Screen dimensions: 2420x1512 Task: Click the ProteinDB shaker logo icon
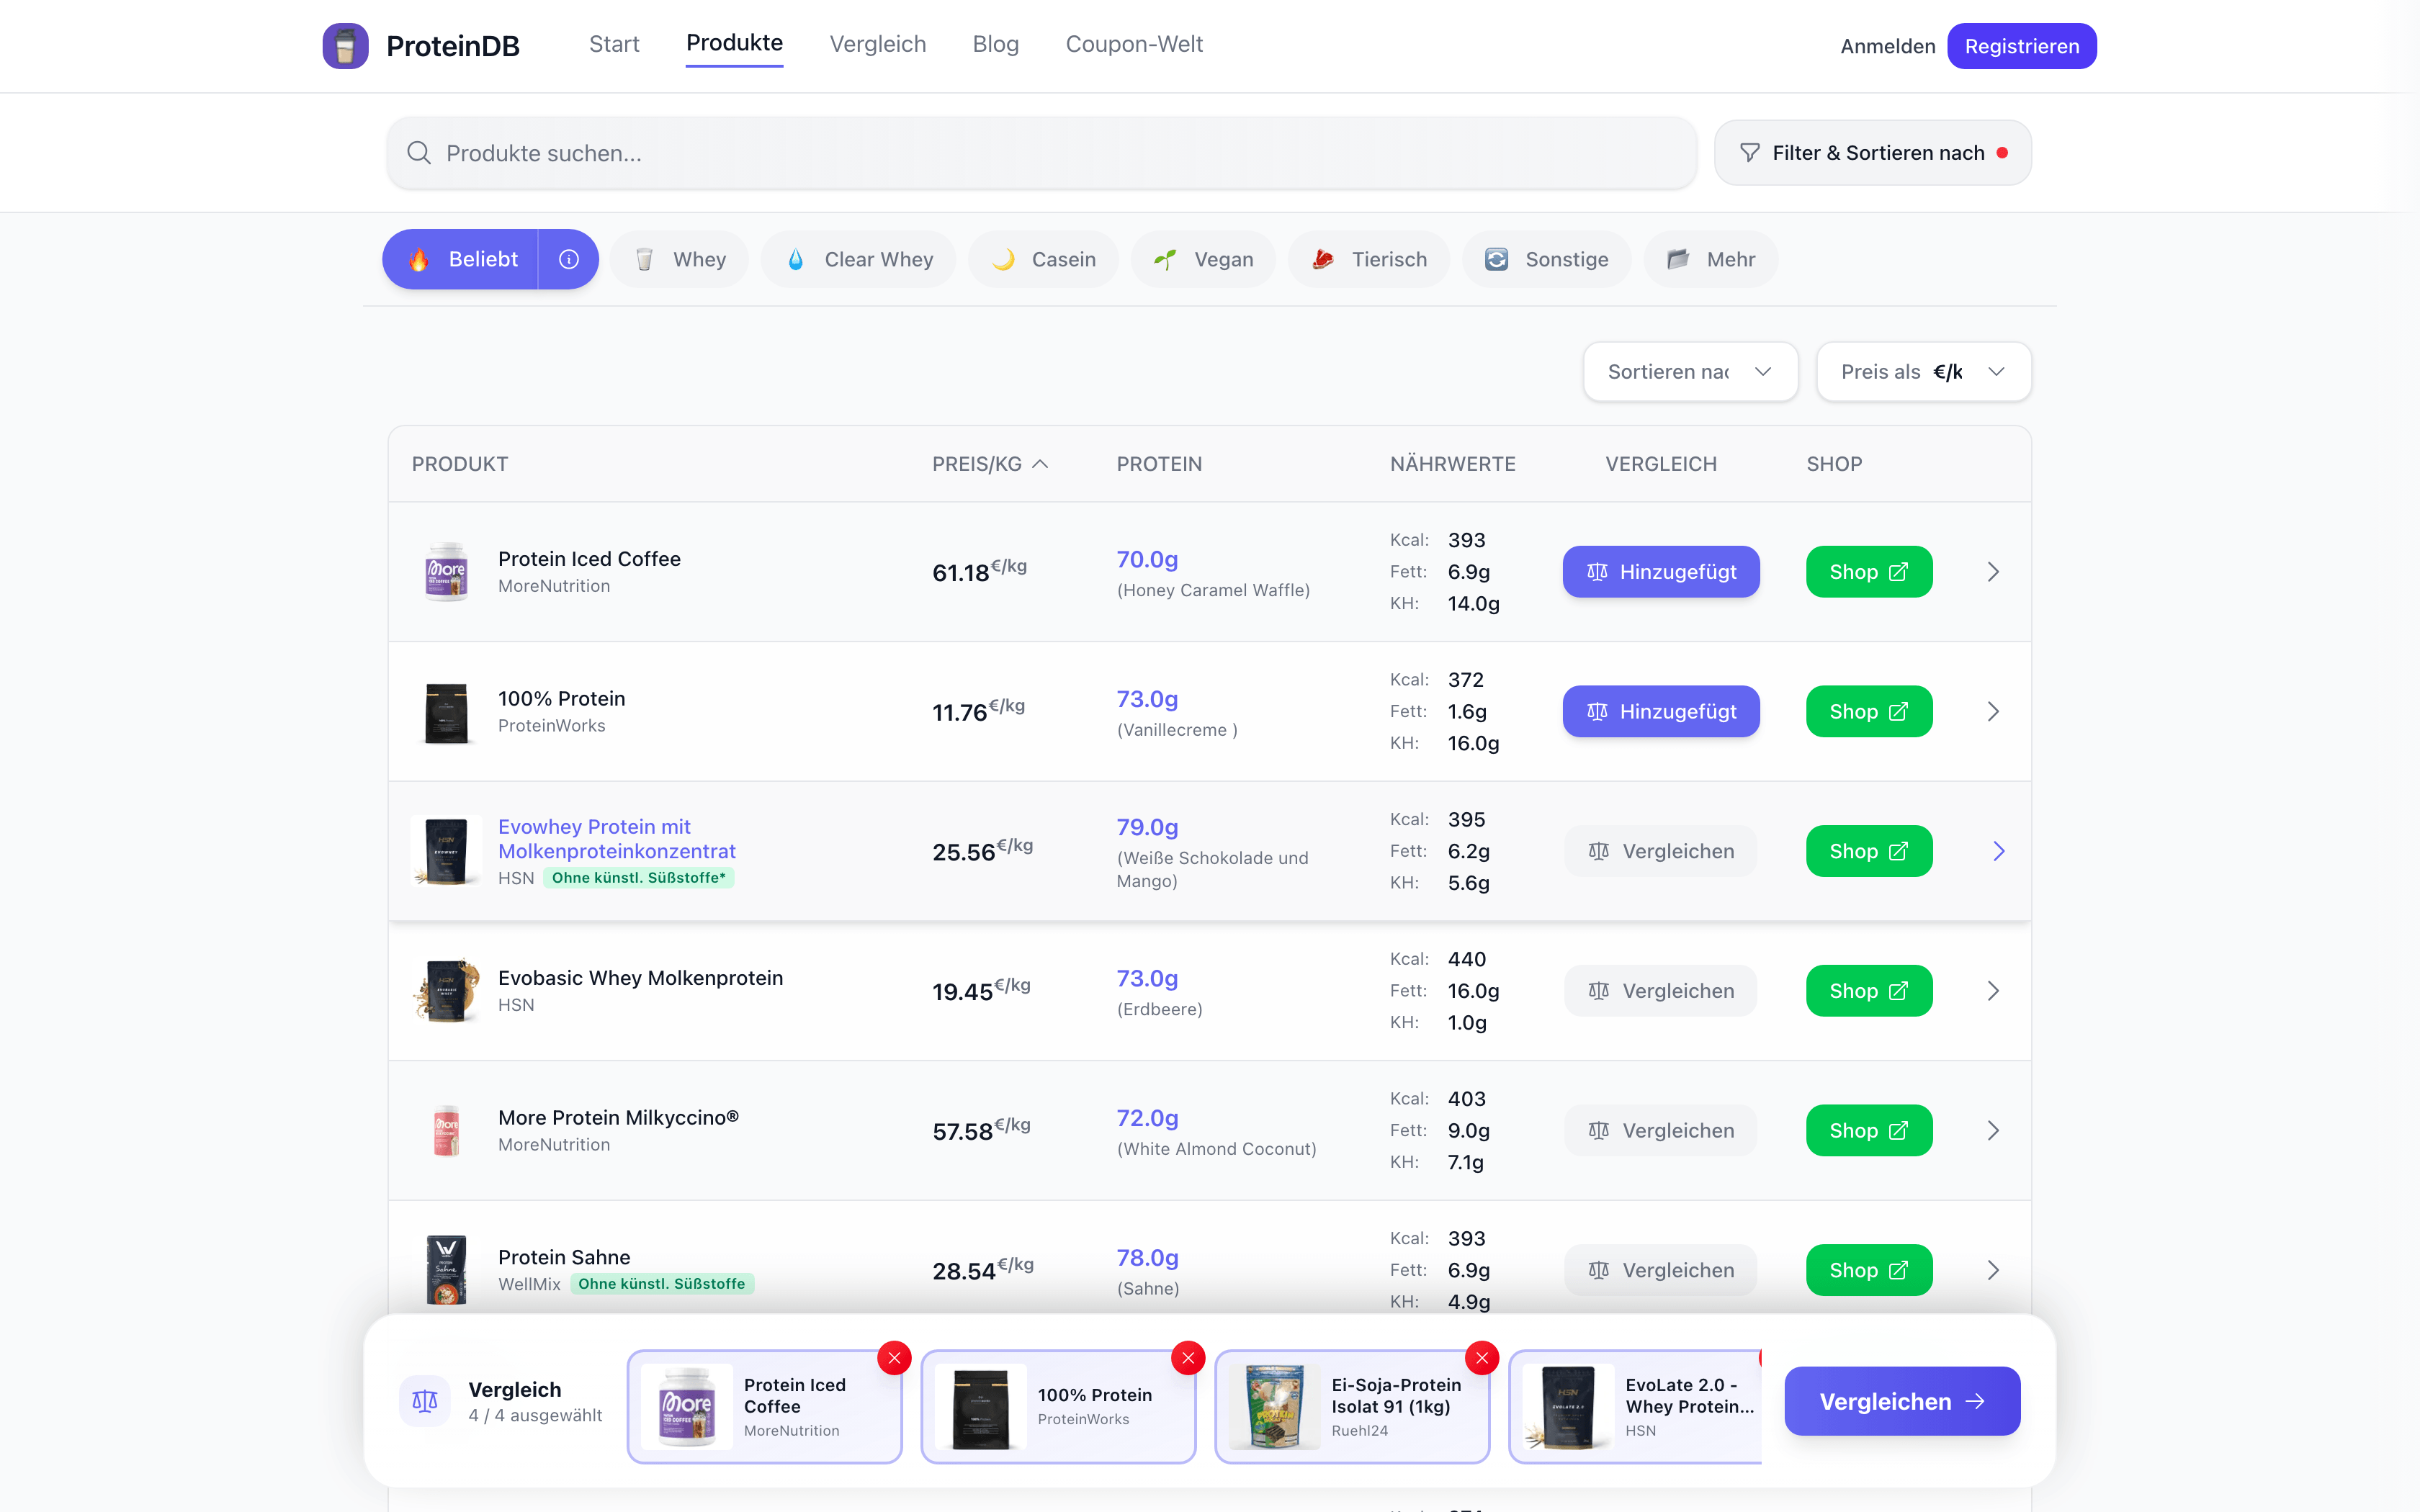tap(345, 46)
